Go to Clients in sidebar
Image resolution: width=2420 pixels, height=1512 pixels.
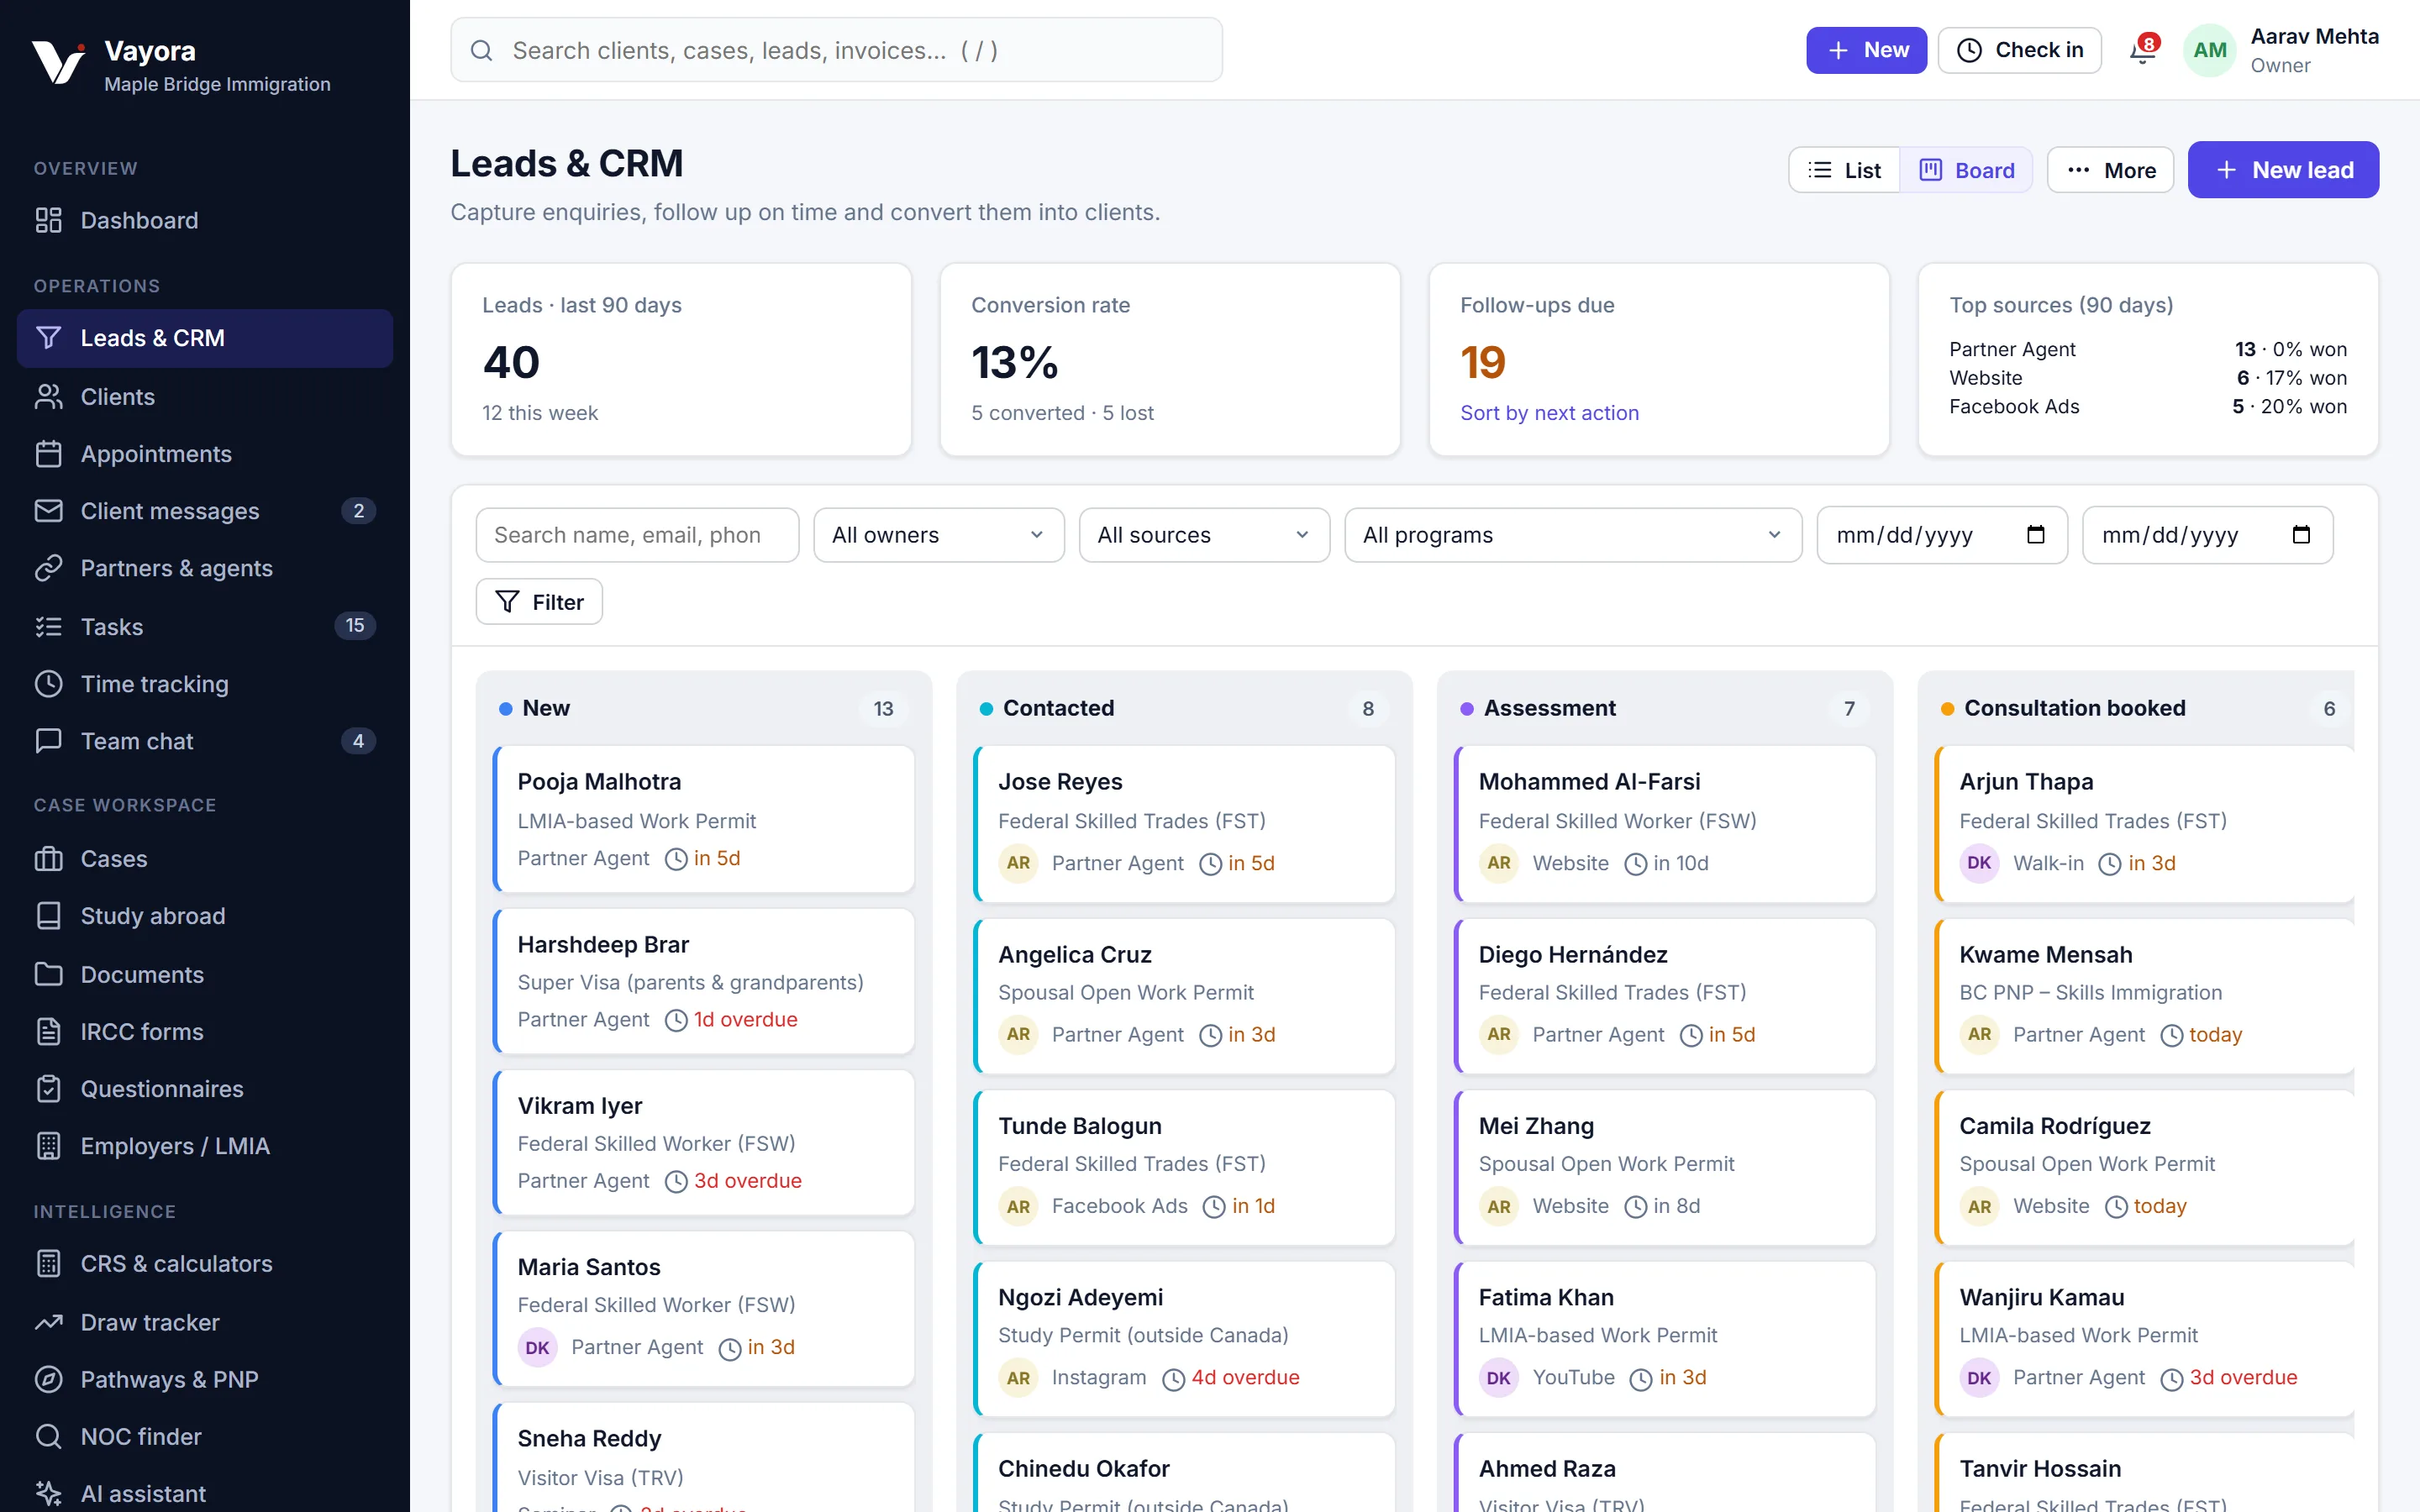(x=205, y=396)
